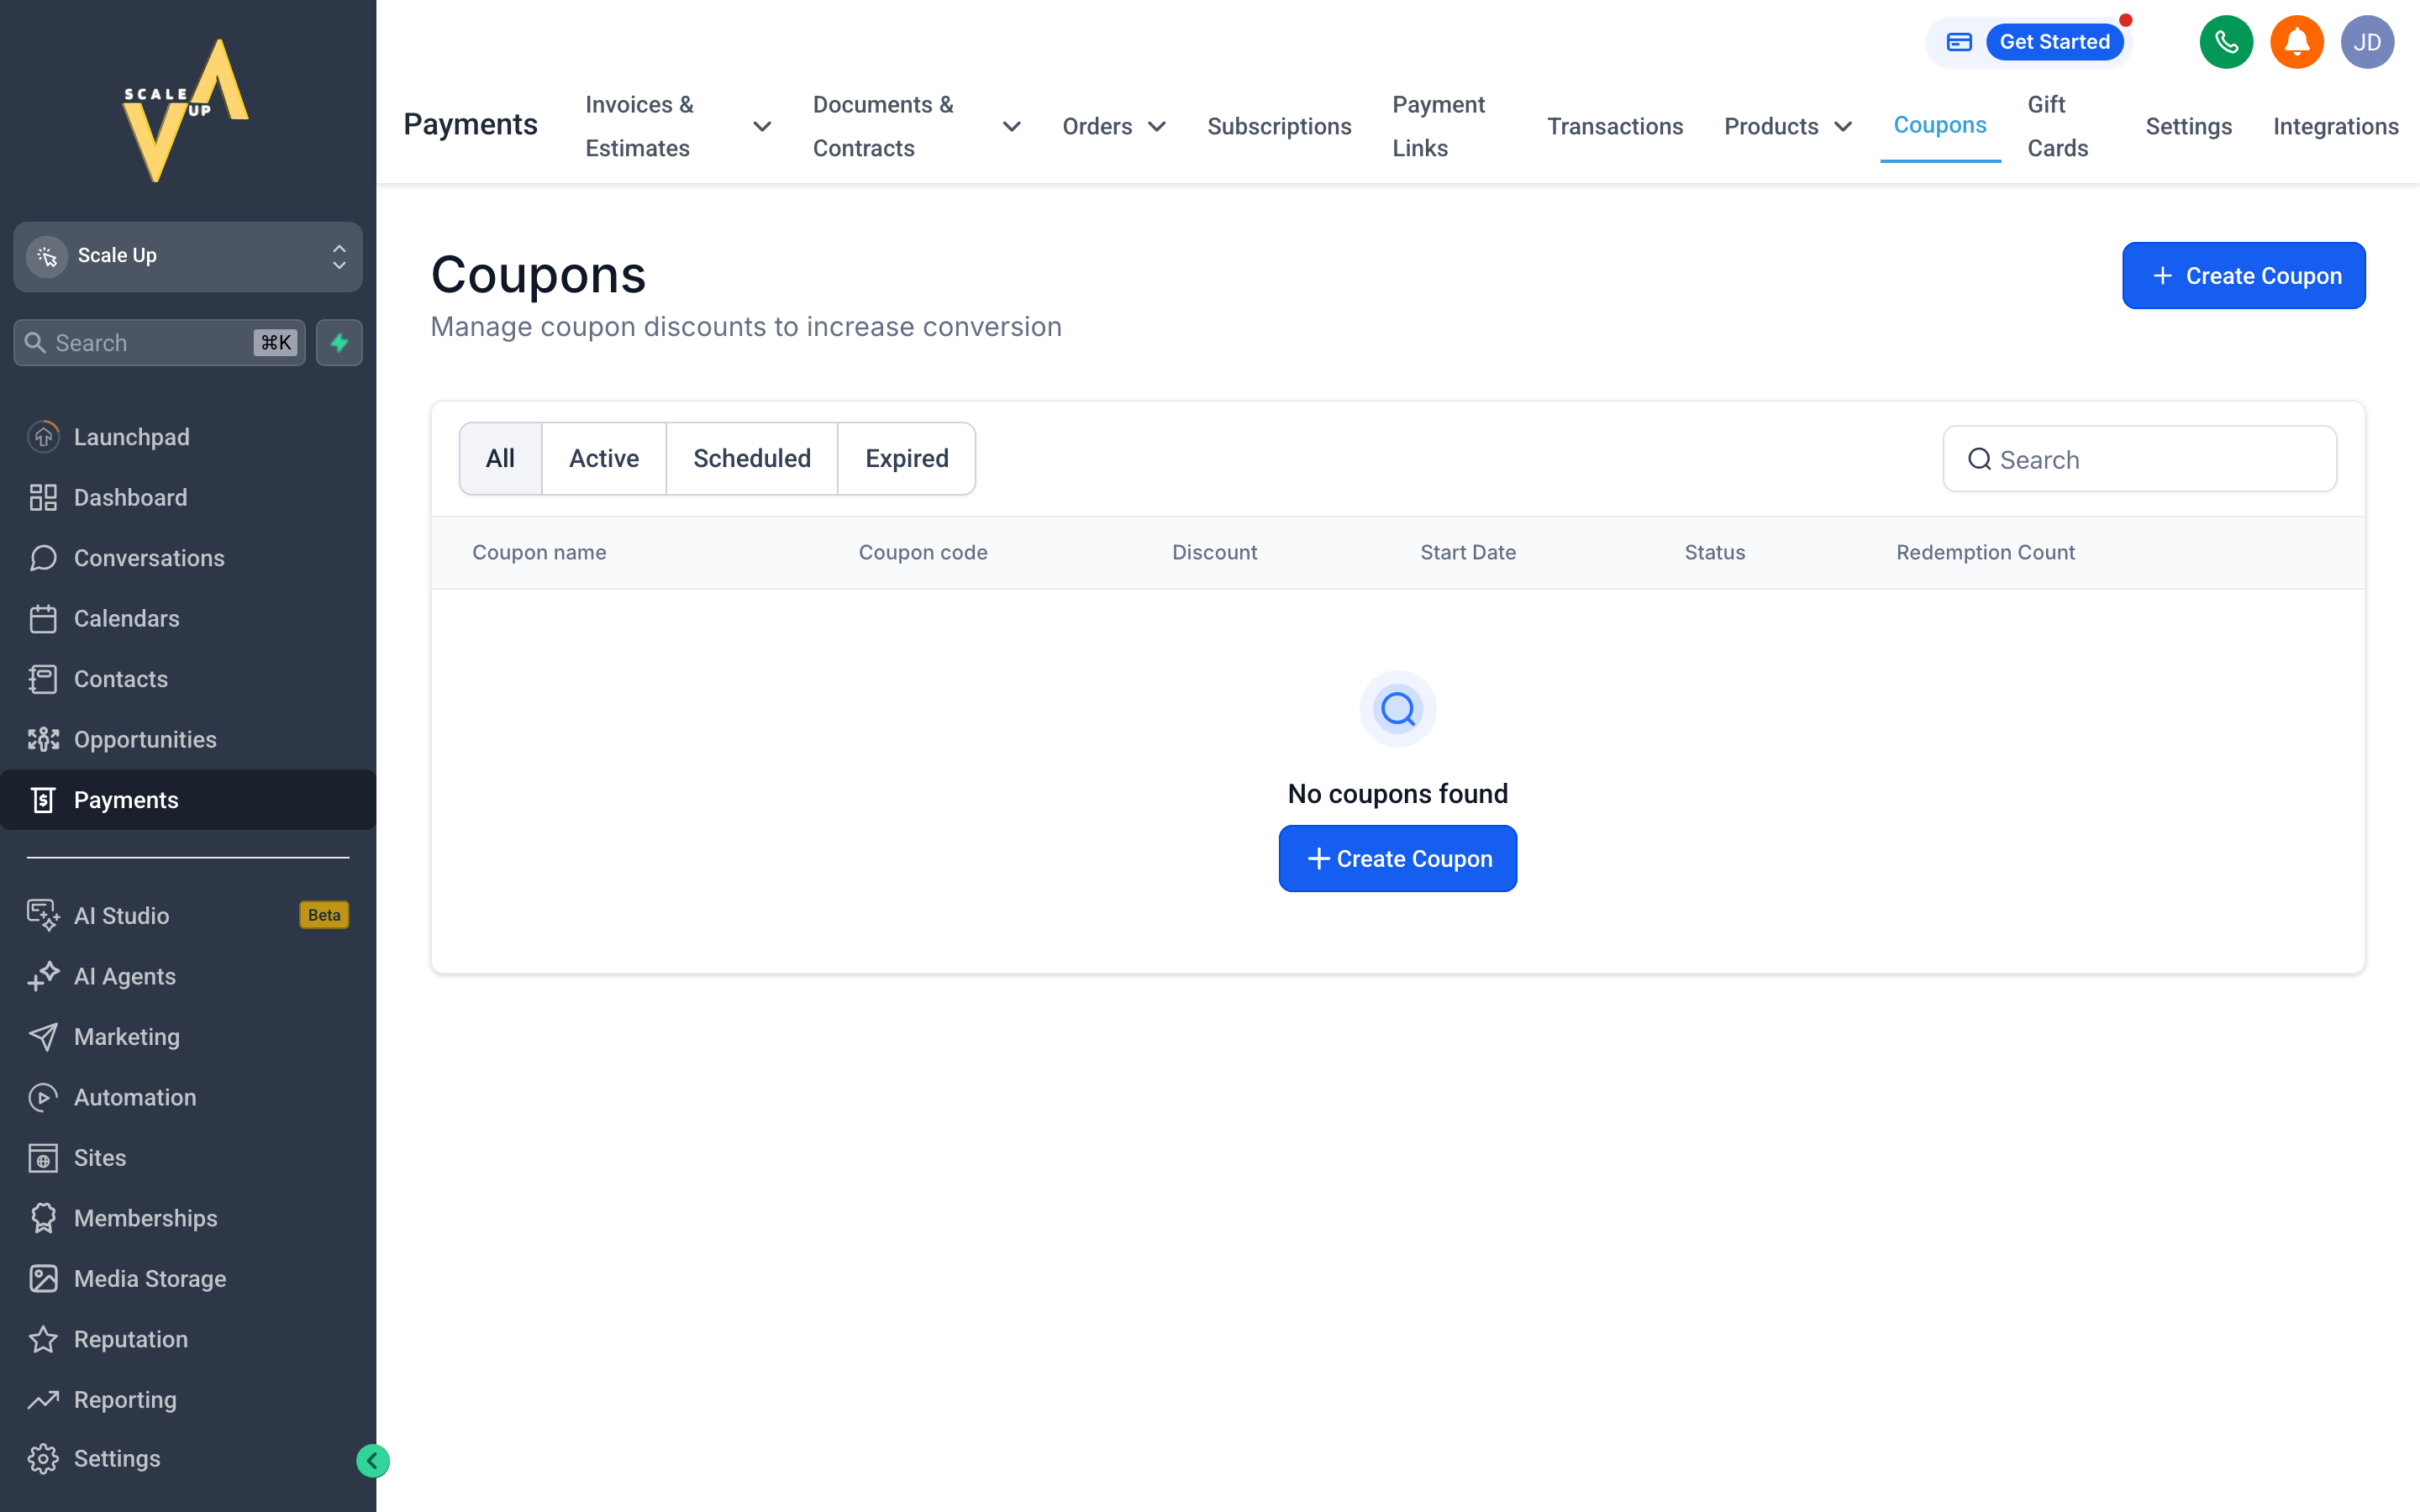This screenshot has height=1512, width=2420.
Task: Click the Reputation star icon
Action: tap(43, 1339)
